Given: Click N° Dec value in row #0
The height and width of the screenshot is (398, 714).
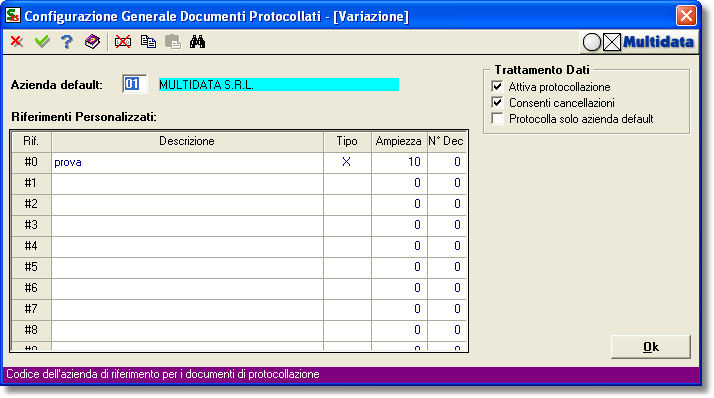Looking at the screenshot, I should (447, 162).
